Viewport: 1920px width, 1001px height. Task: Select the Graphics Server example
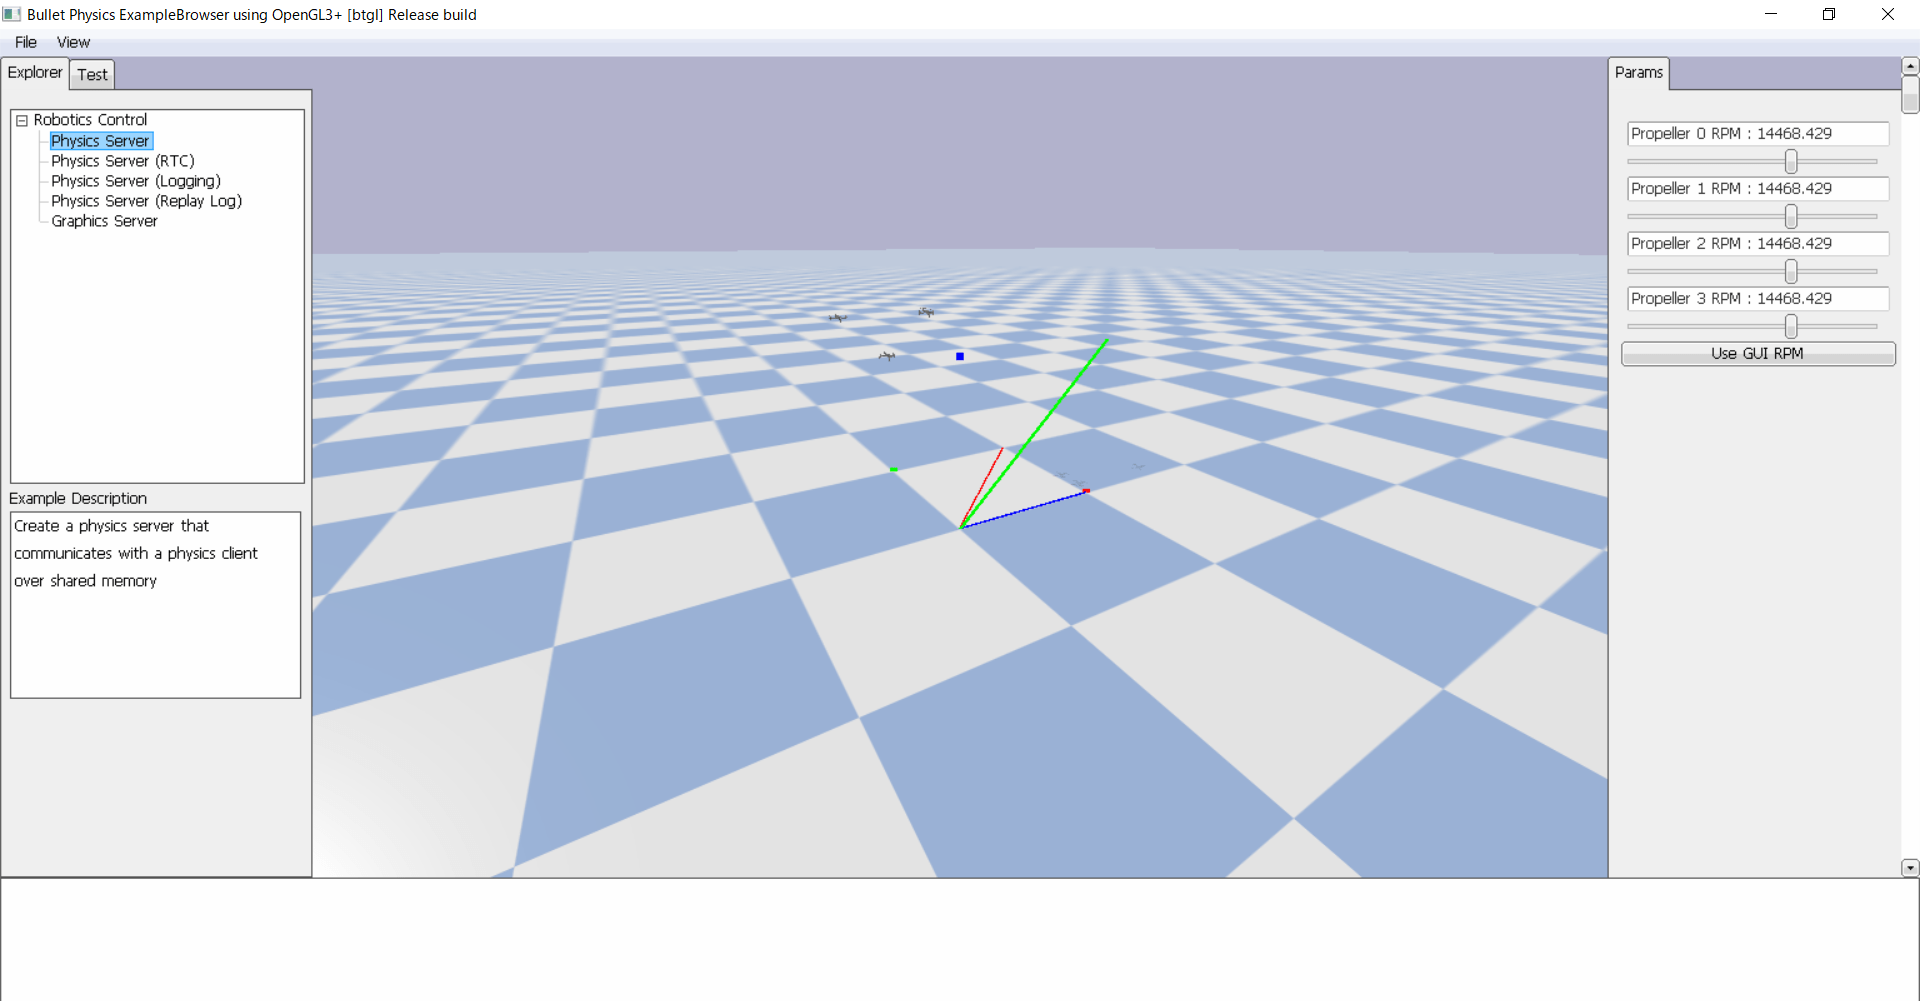(x=104, y=220)
